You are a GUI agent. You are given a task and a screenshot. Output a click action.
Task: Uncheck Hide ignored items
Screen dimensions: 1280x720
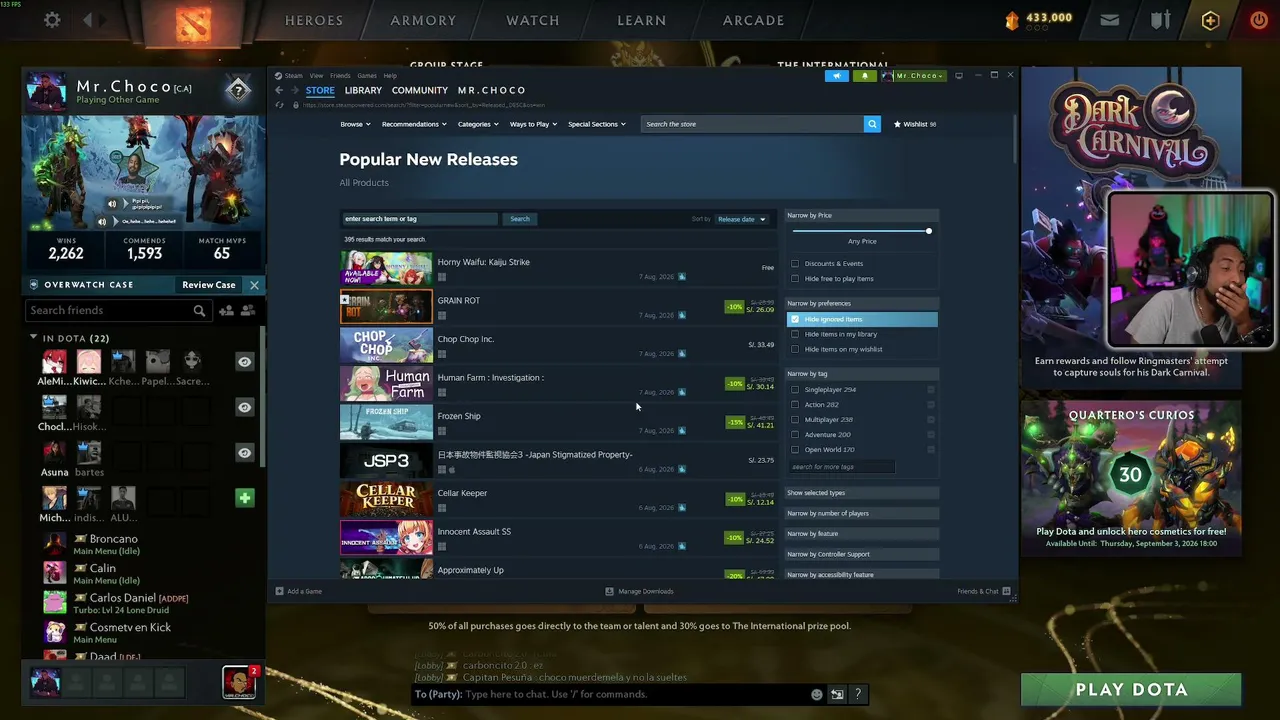(x=795, y=319)
